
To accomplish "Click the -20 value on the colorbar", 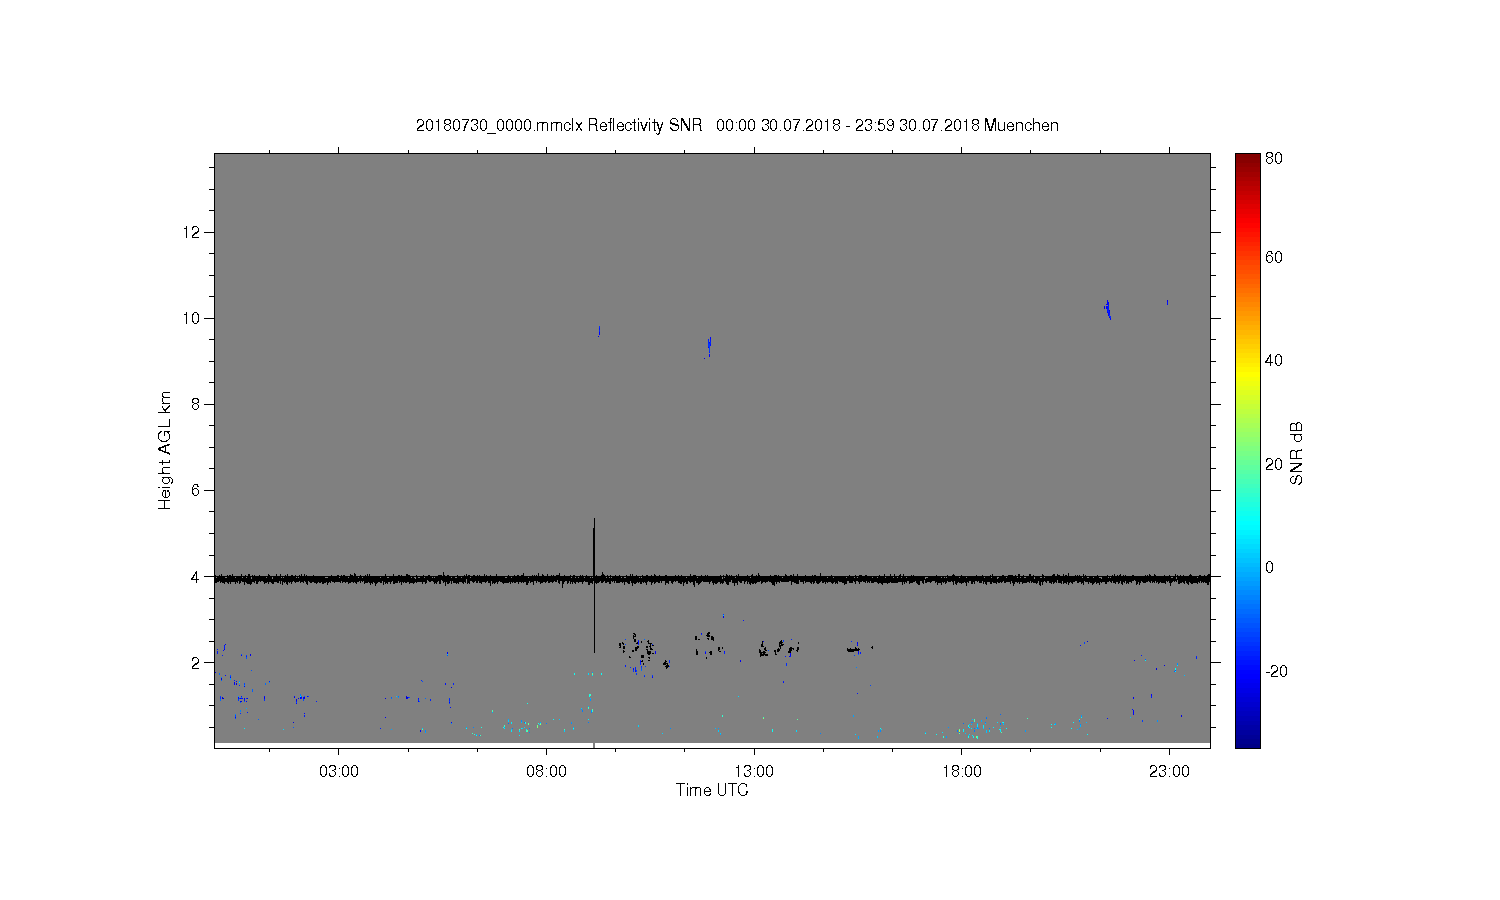I will [1276, 671].
